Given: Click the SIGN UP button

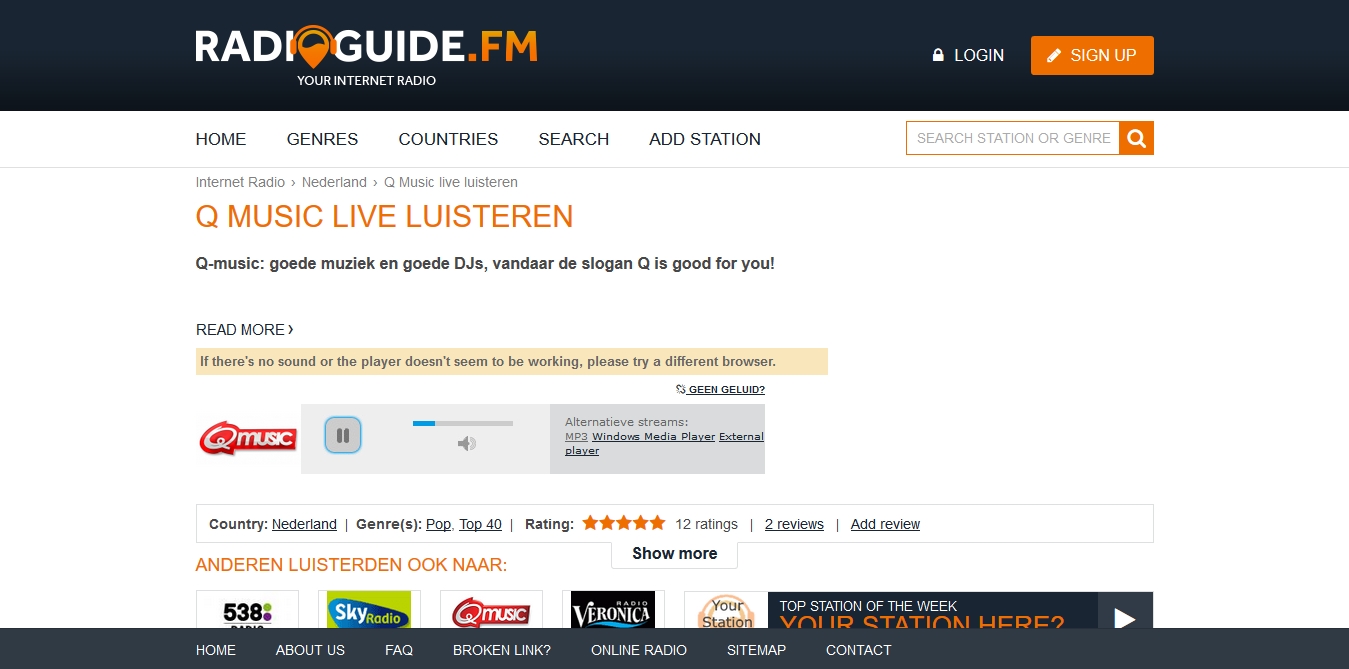Looking at the screenshot, I should pos(1092,55).
